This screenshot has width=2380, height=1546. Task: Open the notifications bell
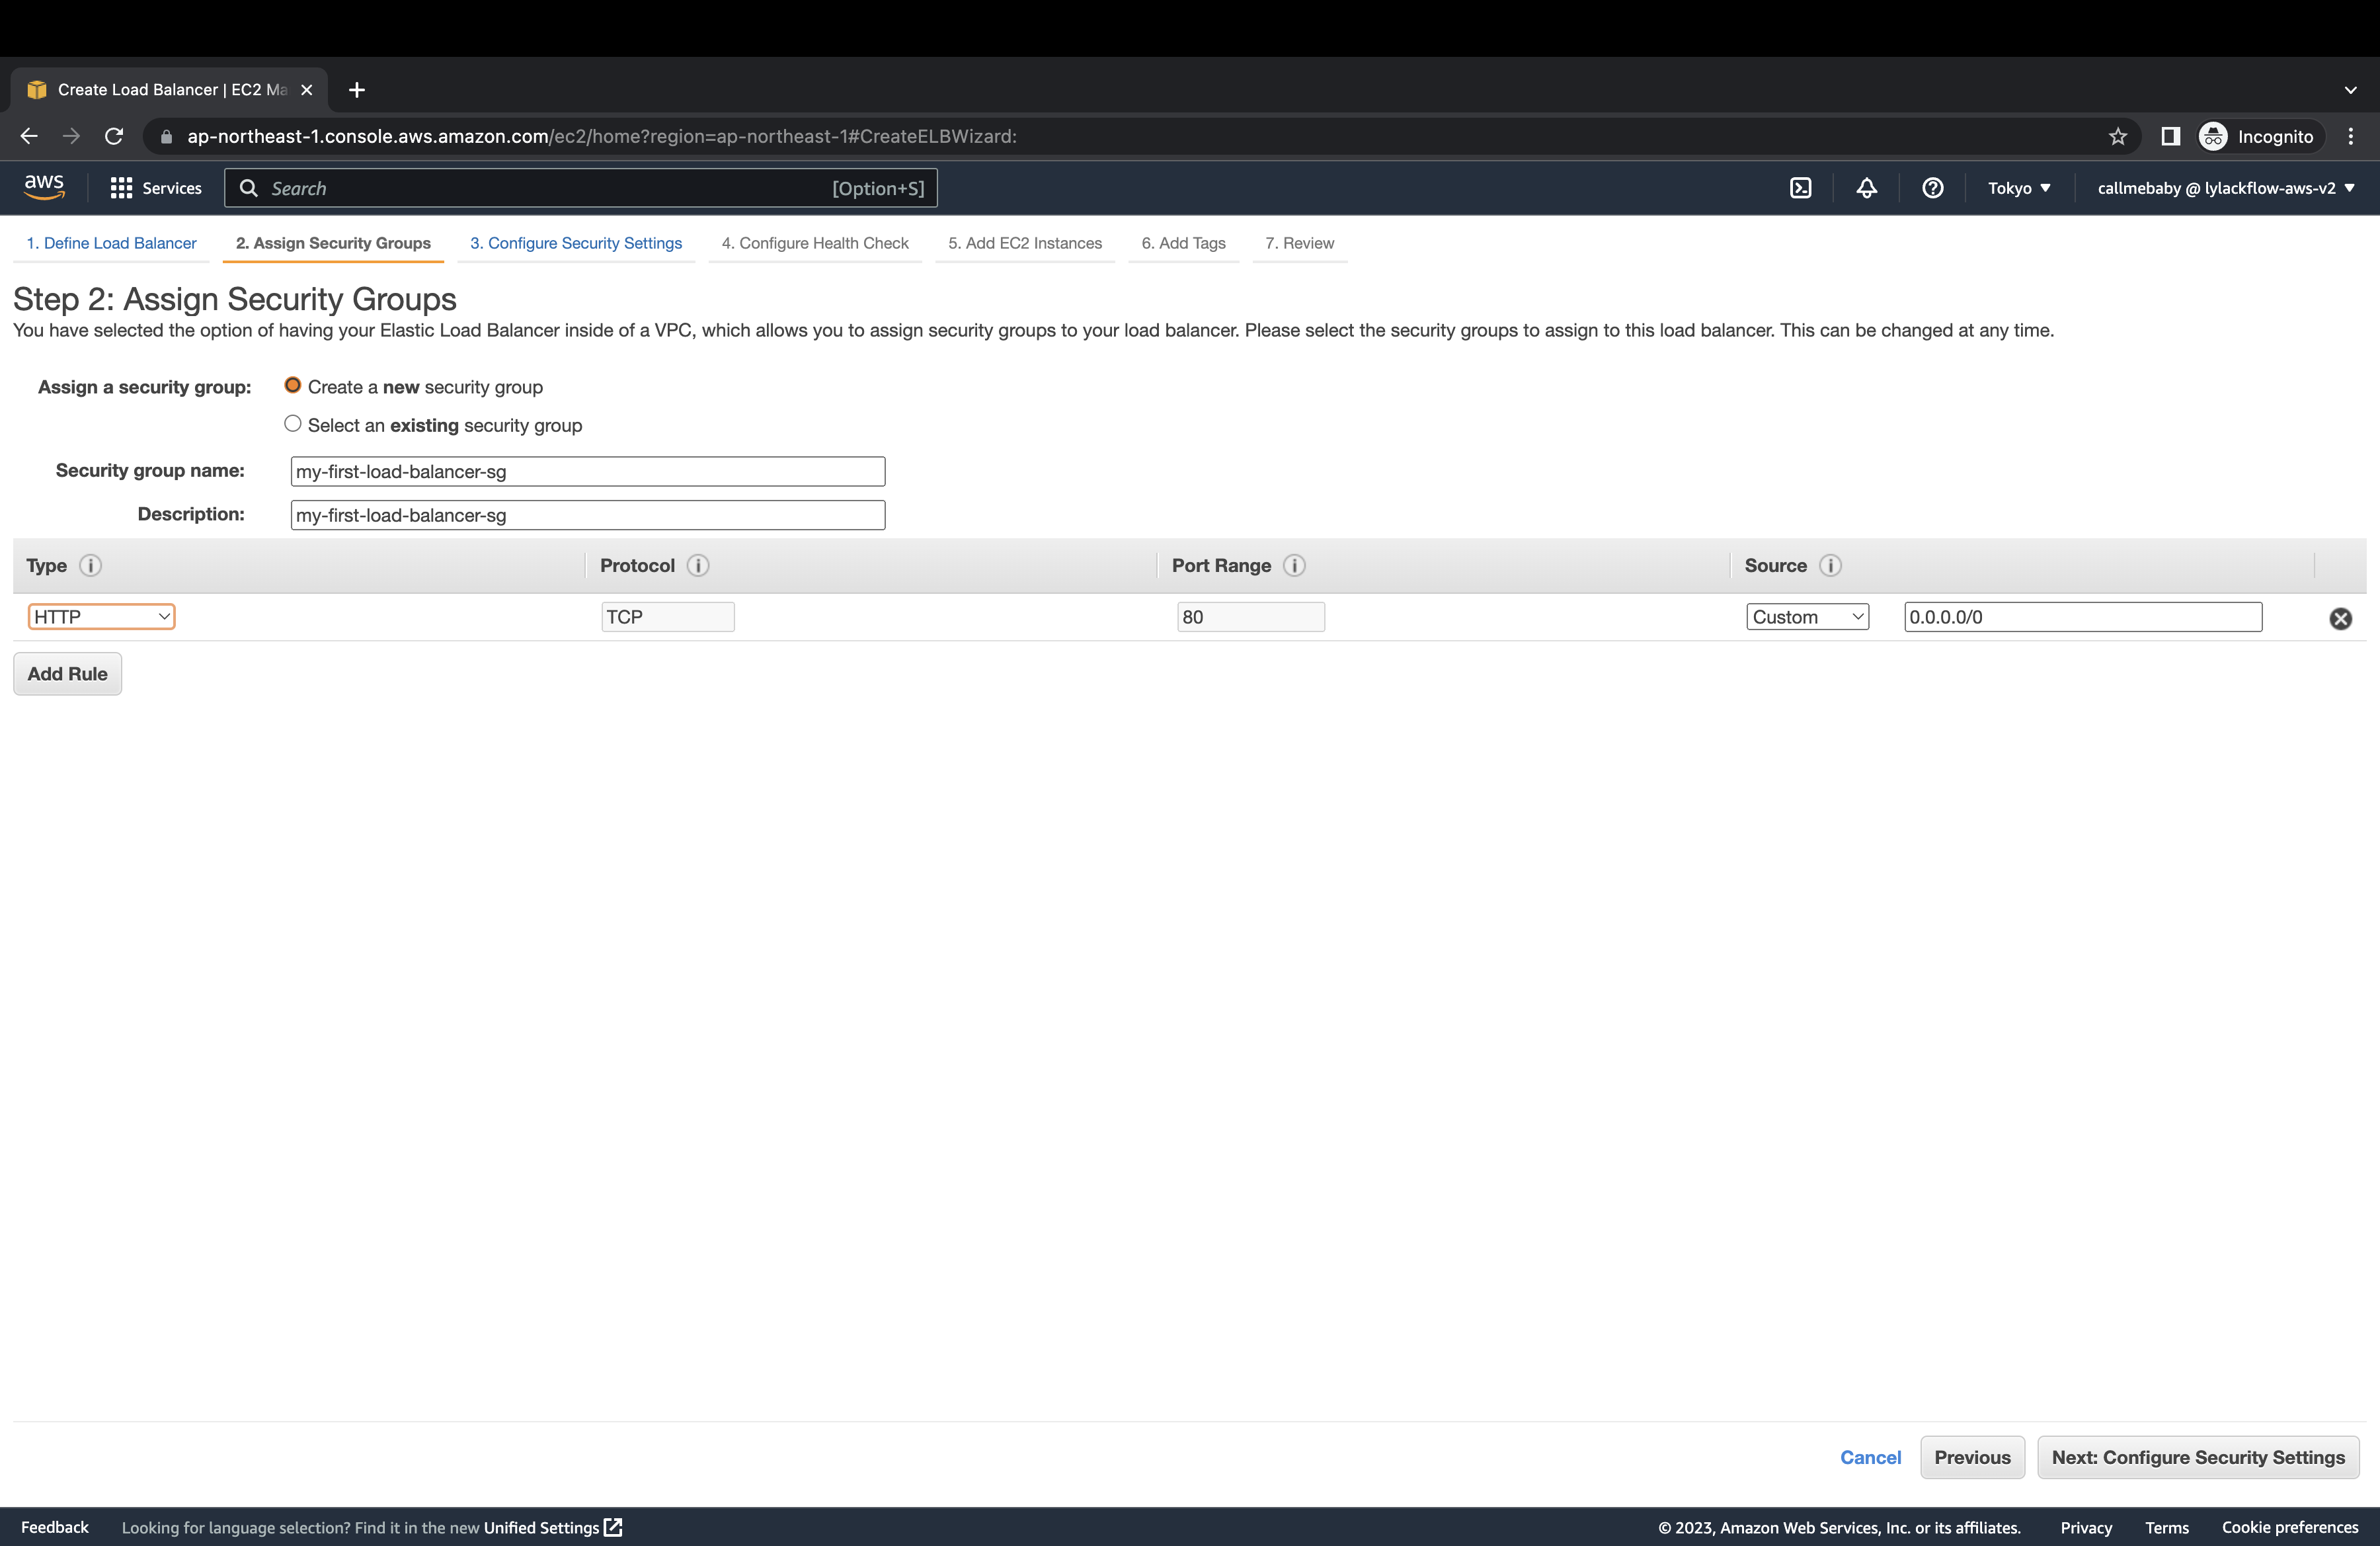pos(1866,188)
